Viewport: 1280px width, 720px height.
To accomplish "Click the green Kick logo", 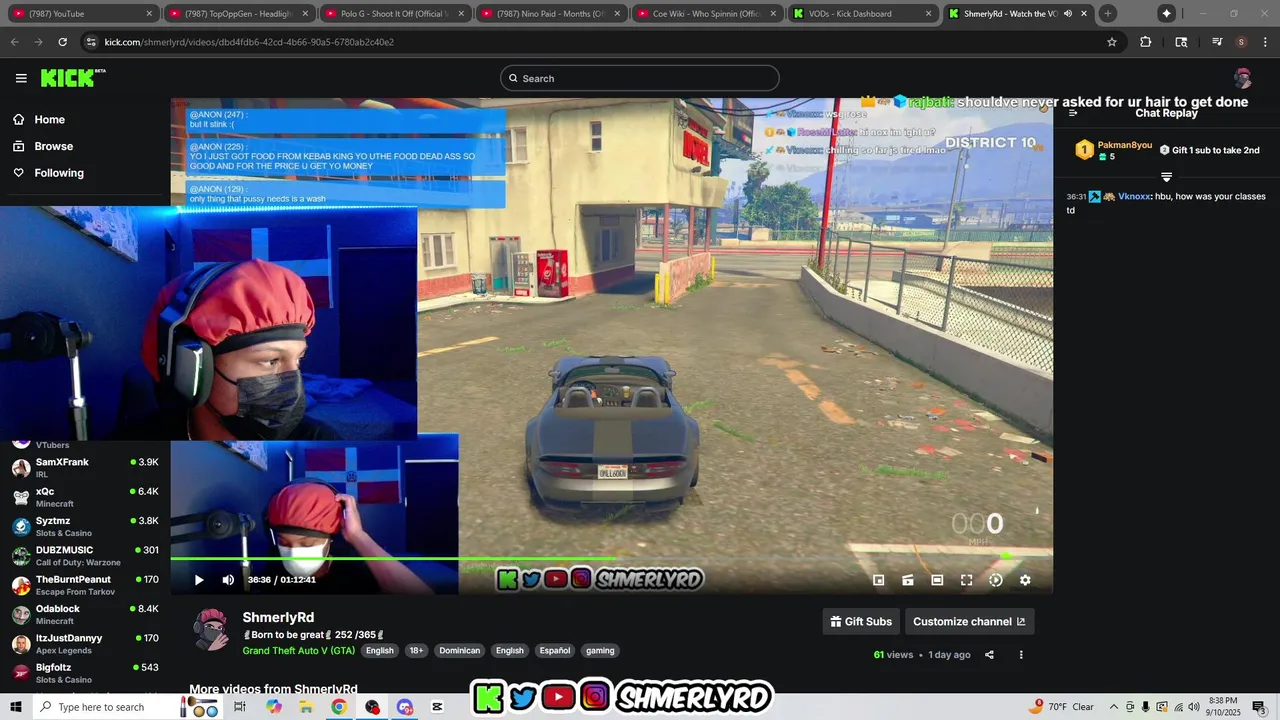I will click(73, 78).
